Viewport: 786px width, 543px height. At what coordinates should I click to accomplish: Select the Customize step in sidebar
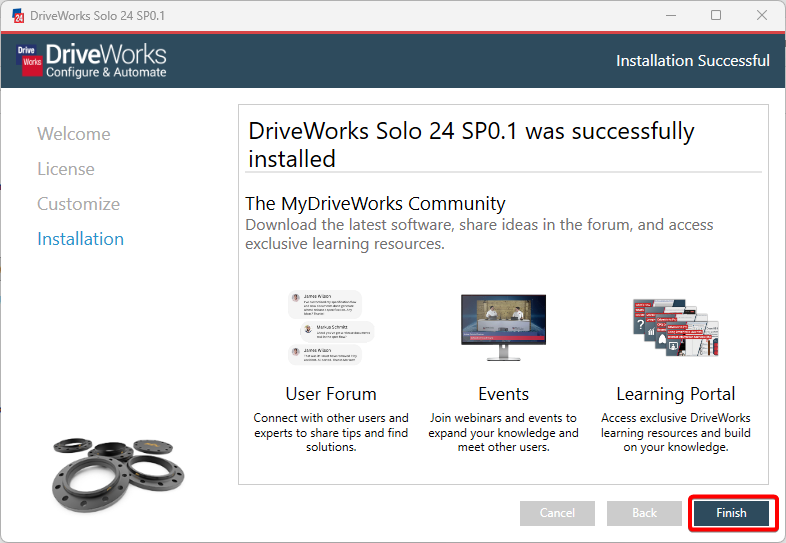(x=78, y=204)
